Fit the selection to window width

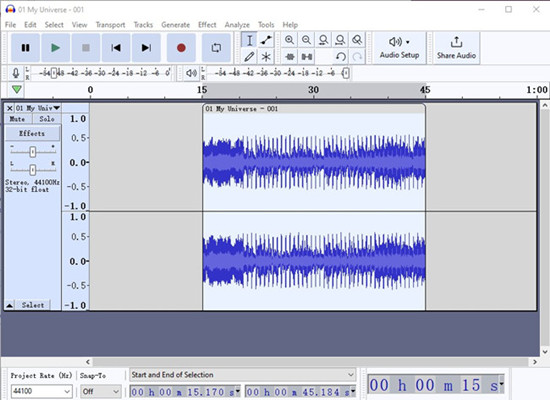(323, 40)
